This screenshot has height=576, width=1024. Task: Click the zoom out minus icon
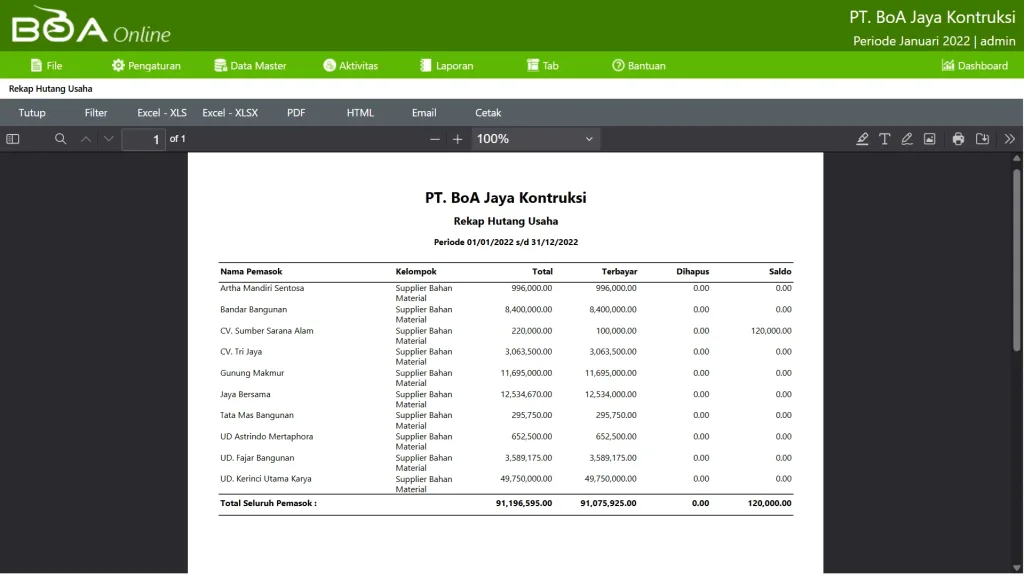435,139
